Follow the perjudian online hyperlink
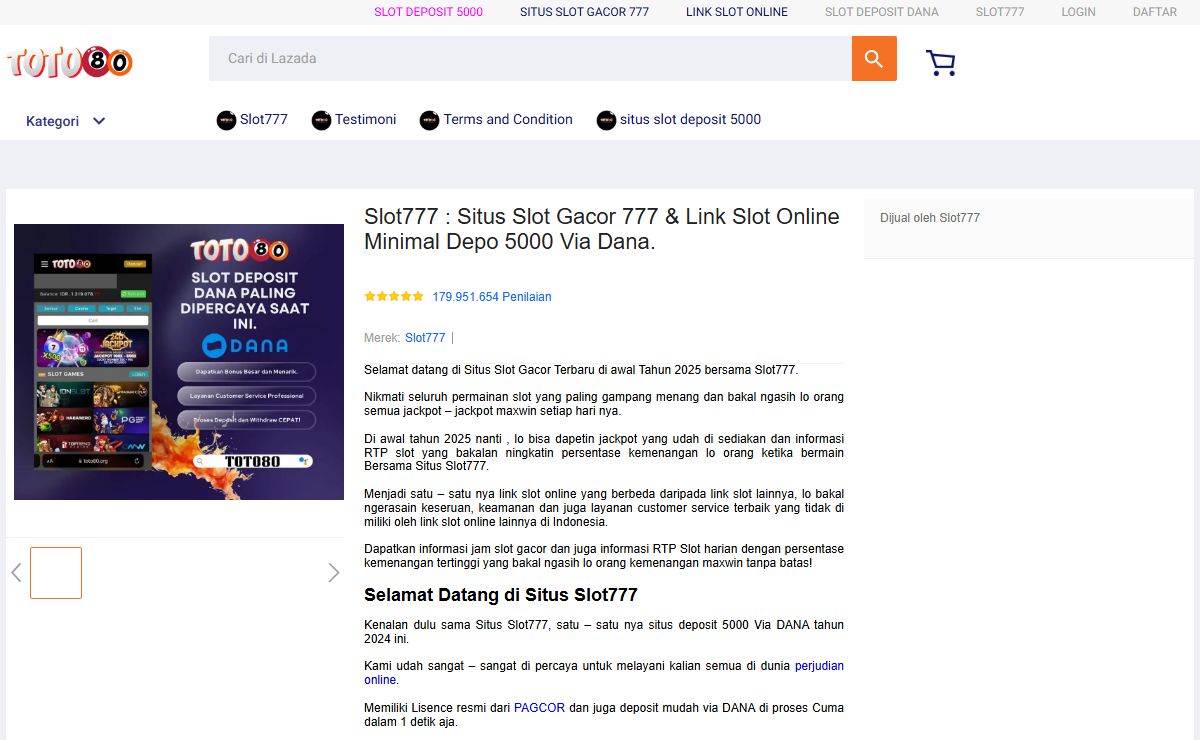Viewport: 1200px width, 740px height. [604, 673]
